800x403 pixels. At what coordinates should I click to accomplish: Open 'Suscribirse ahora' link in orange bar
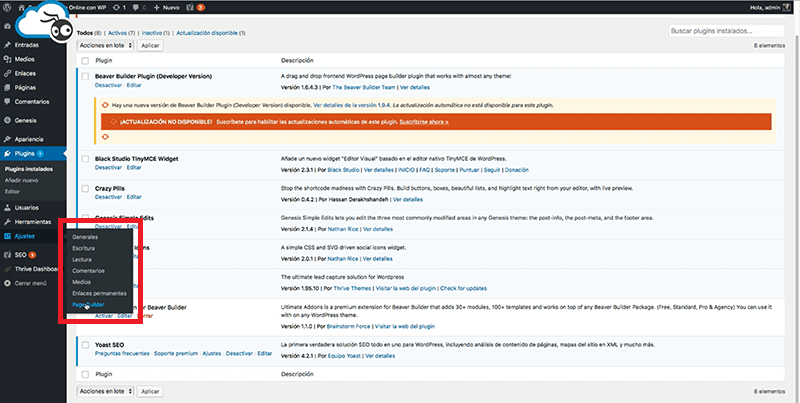click(x=424, y=122)
